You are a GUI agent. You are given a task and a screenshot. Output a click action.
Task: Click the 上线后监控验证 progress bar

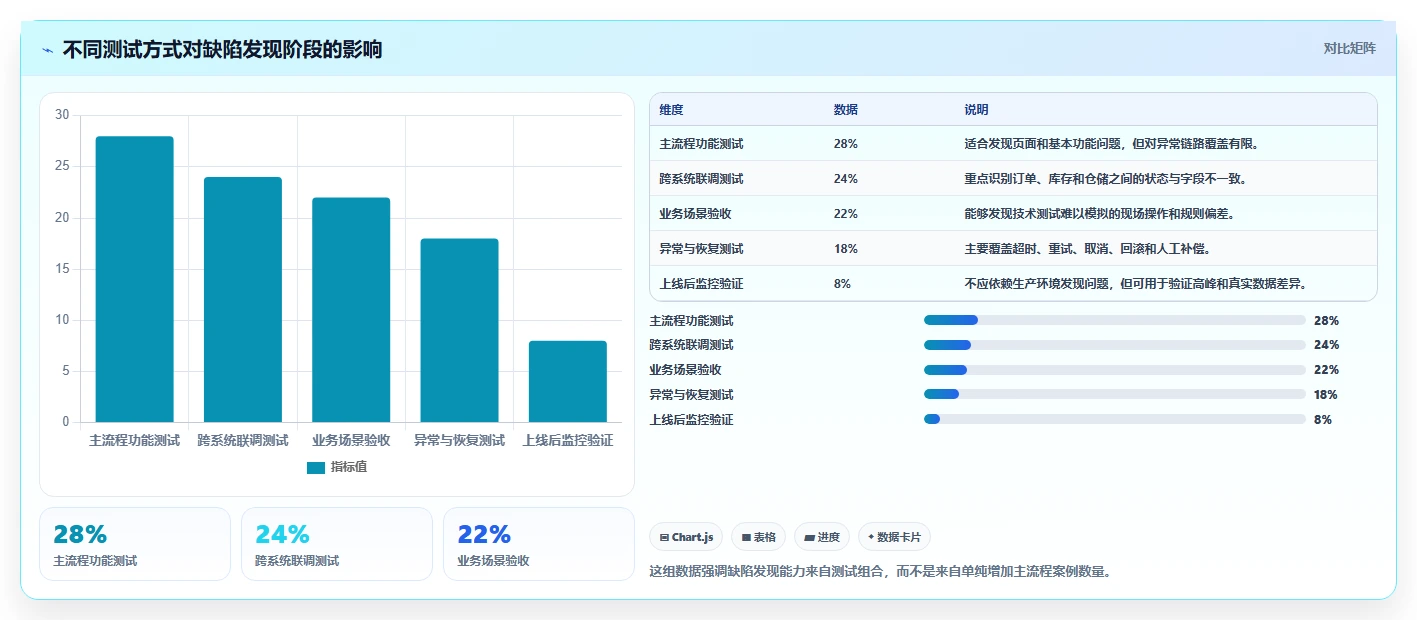tap(1115, 419)
